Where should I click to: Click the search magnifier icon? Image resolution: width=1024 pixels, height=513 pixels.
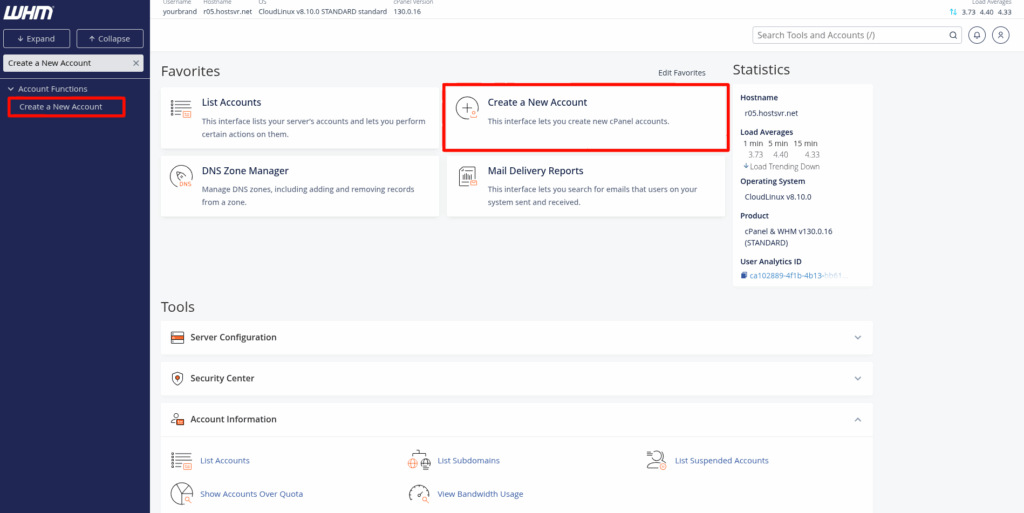click(x=953, y=35)
